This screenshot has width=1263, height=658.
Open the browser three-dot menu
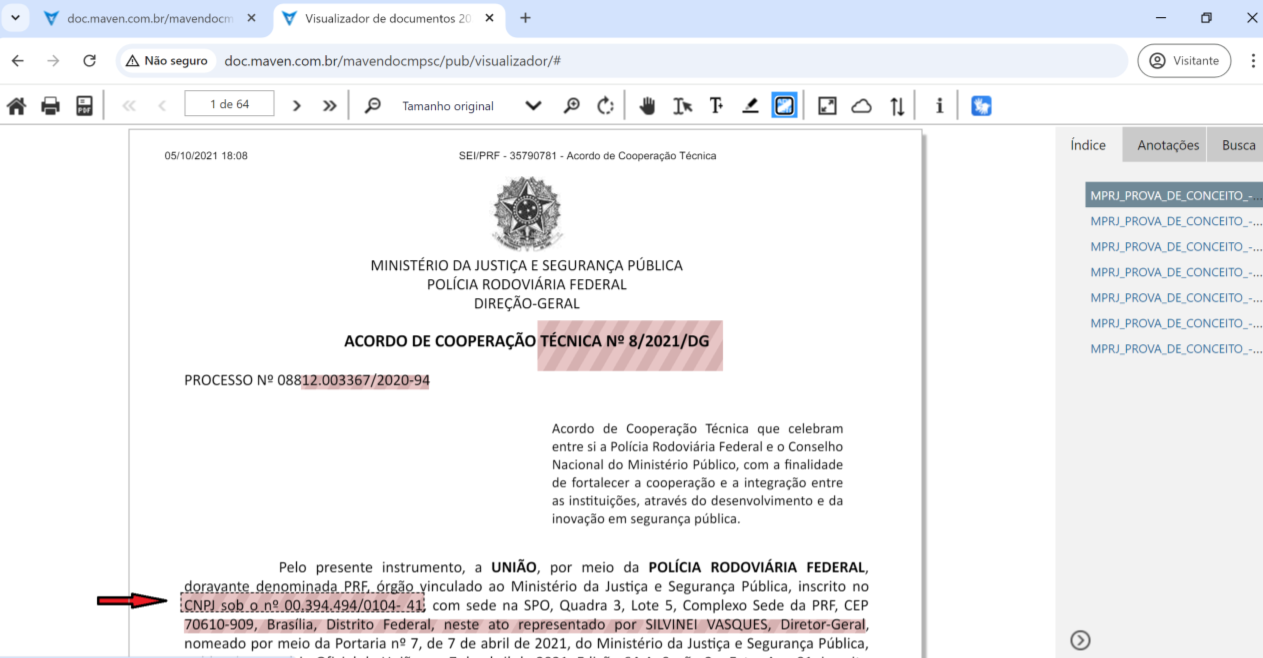coord(1252,61)
